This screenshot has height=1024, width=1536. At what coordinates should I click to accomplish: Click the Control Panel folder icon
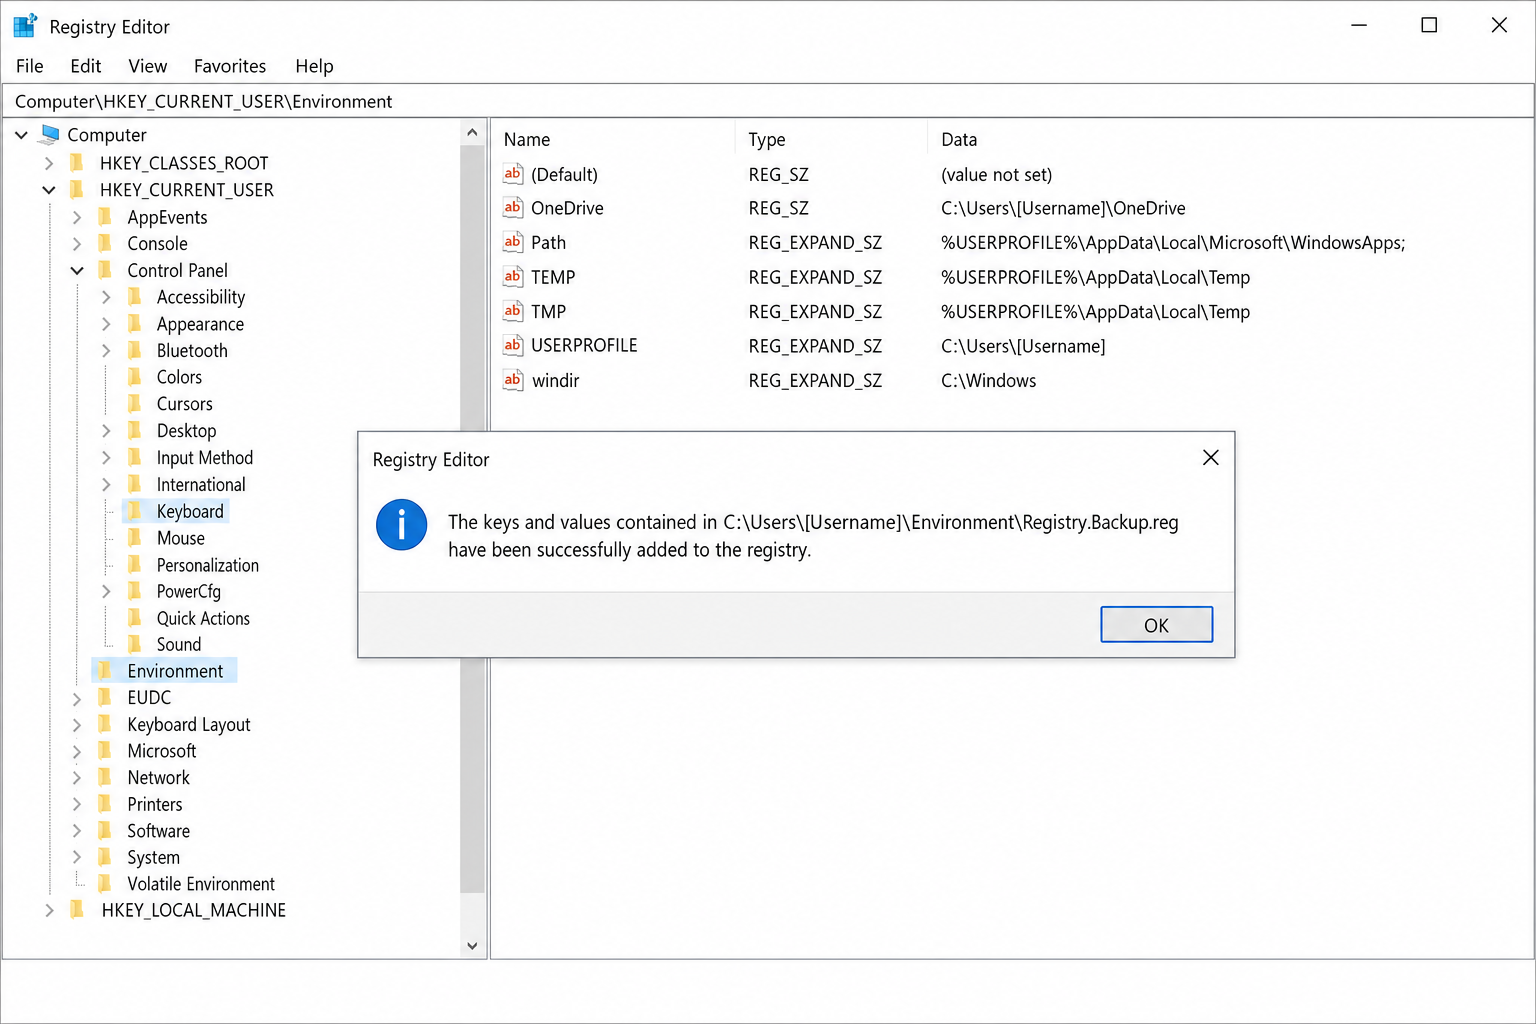(x=105, y=270)
